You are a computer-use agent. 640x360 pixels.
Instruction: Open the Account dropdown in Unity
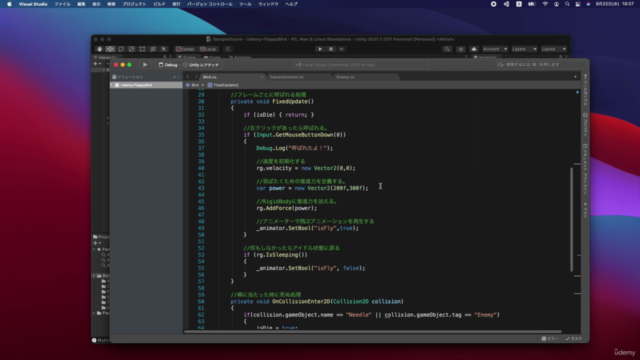(x=495, y=49)
